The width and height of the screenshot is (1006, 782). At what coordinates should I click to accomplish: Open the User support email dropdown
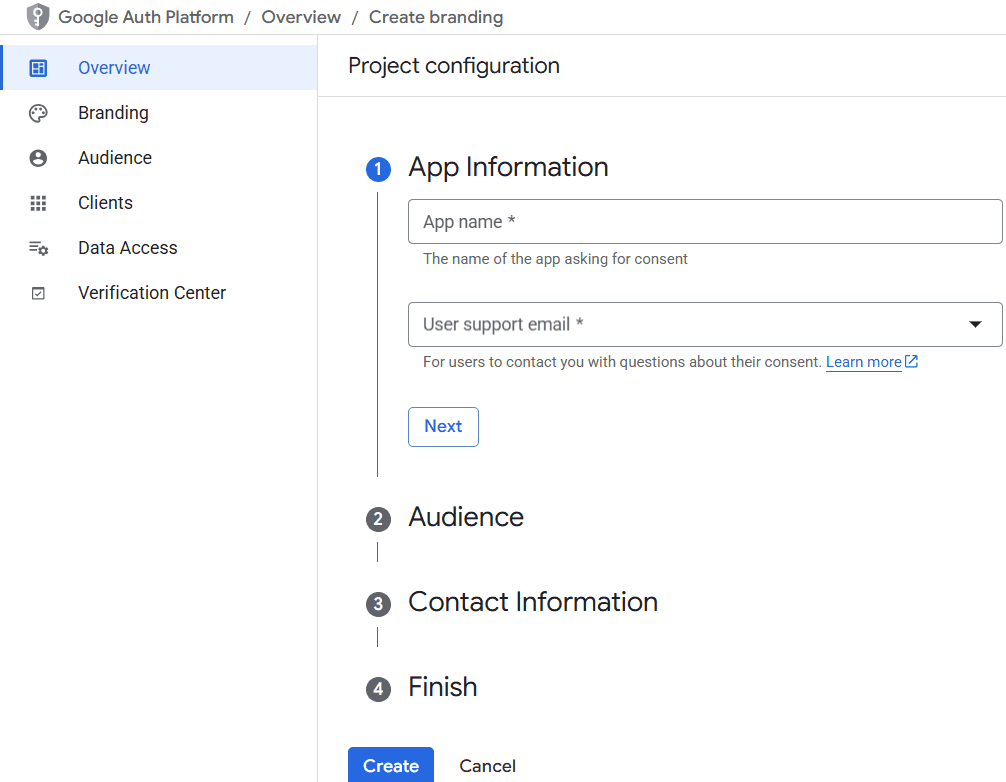coord(973,324)
